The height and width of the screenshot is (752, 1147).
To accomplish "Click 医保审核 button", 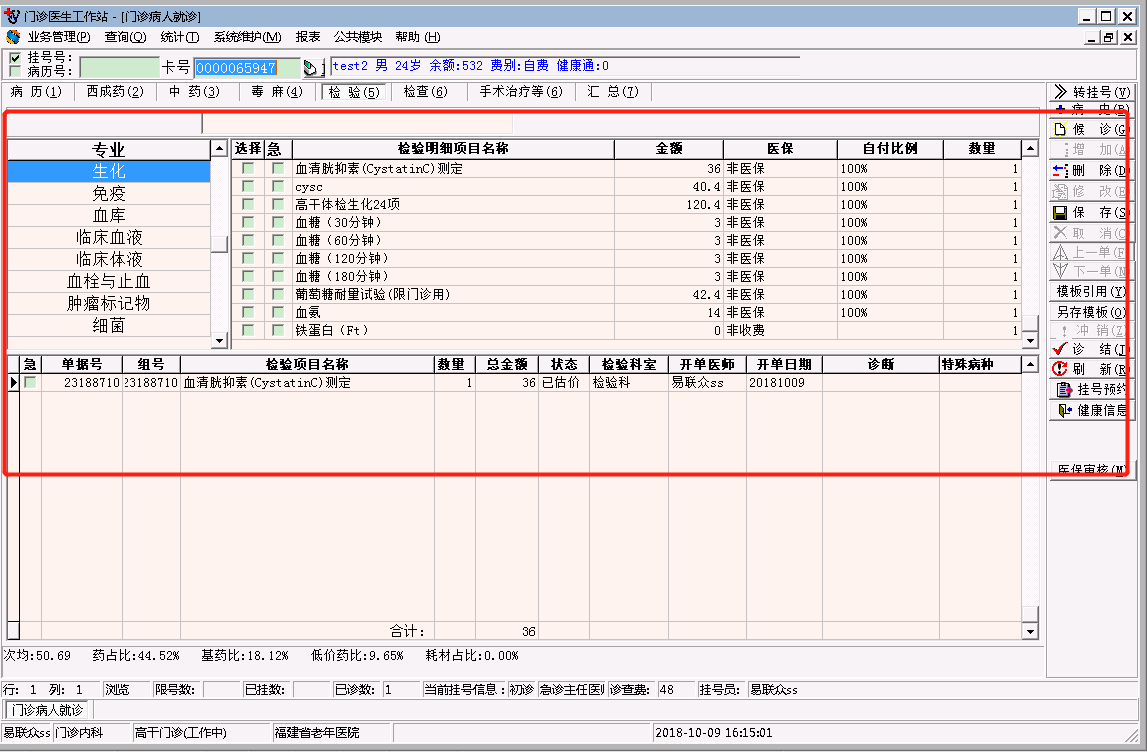I will pyautogui.click(x=1091, y=470).
